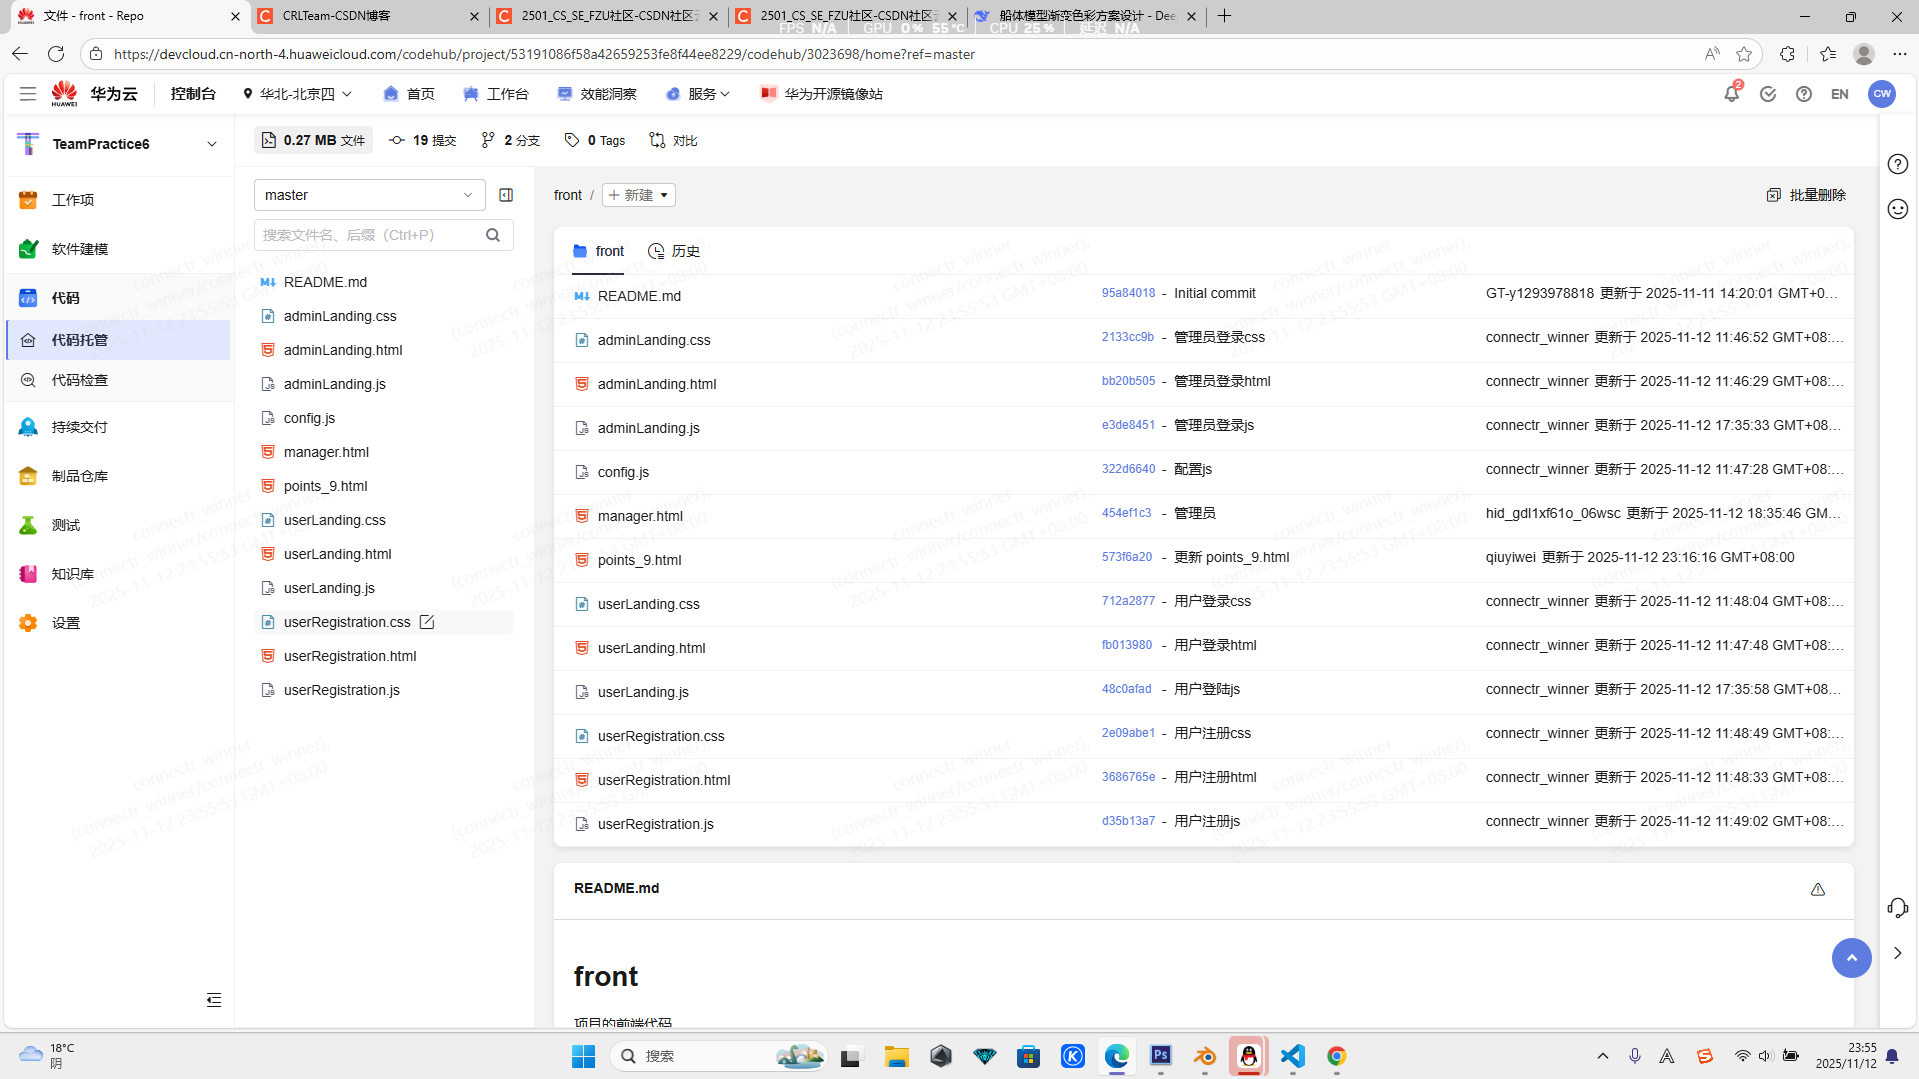Open the 服务 dropdown menu

point(698,94)
